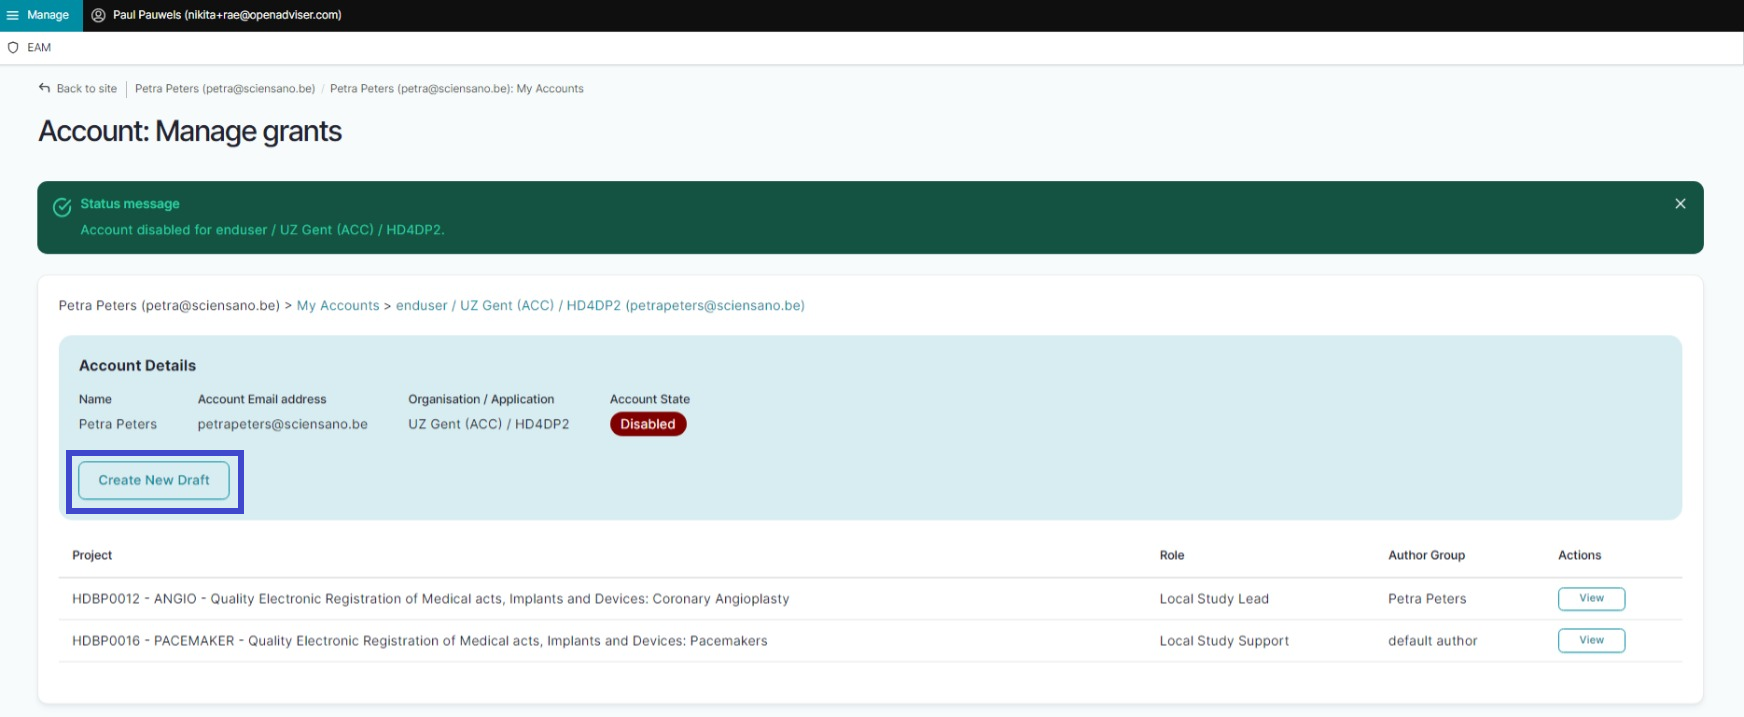
Task: Dismiss the status message with X
Action: point(1680,204)
